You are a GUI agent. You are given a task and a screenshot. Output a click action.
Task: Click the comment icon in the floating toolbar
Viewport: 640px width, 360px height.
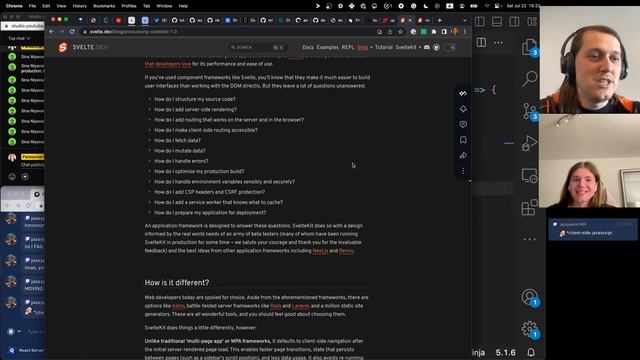coord(463,124)
